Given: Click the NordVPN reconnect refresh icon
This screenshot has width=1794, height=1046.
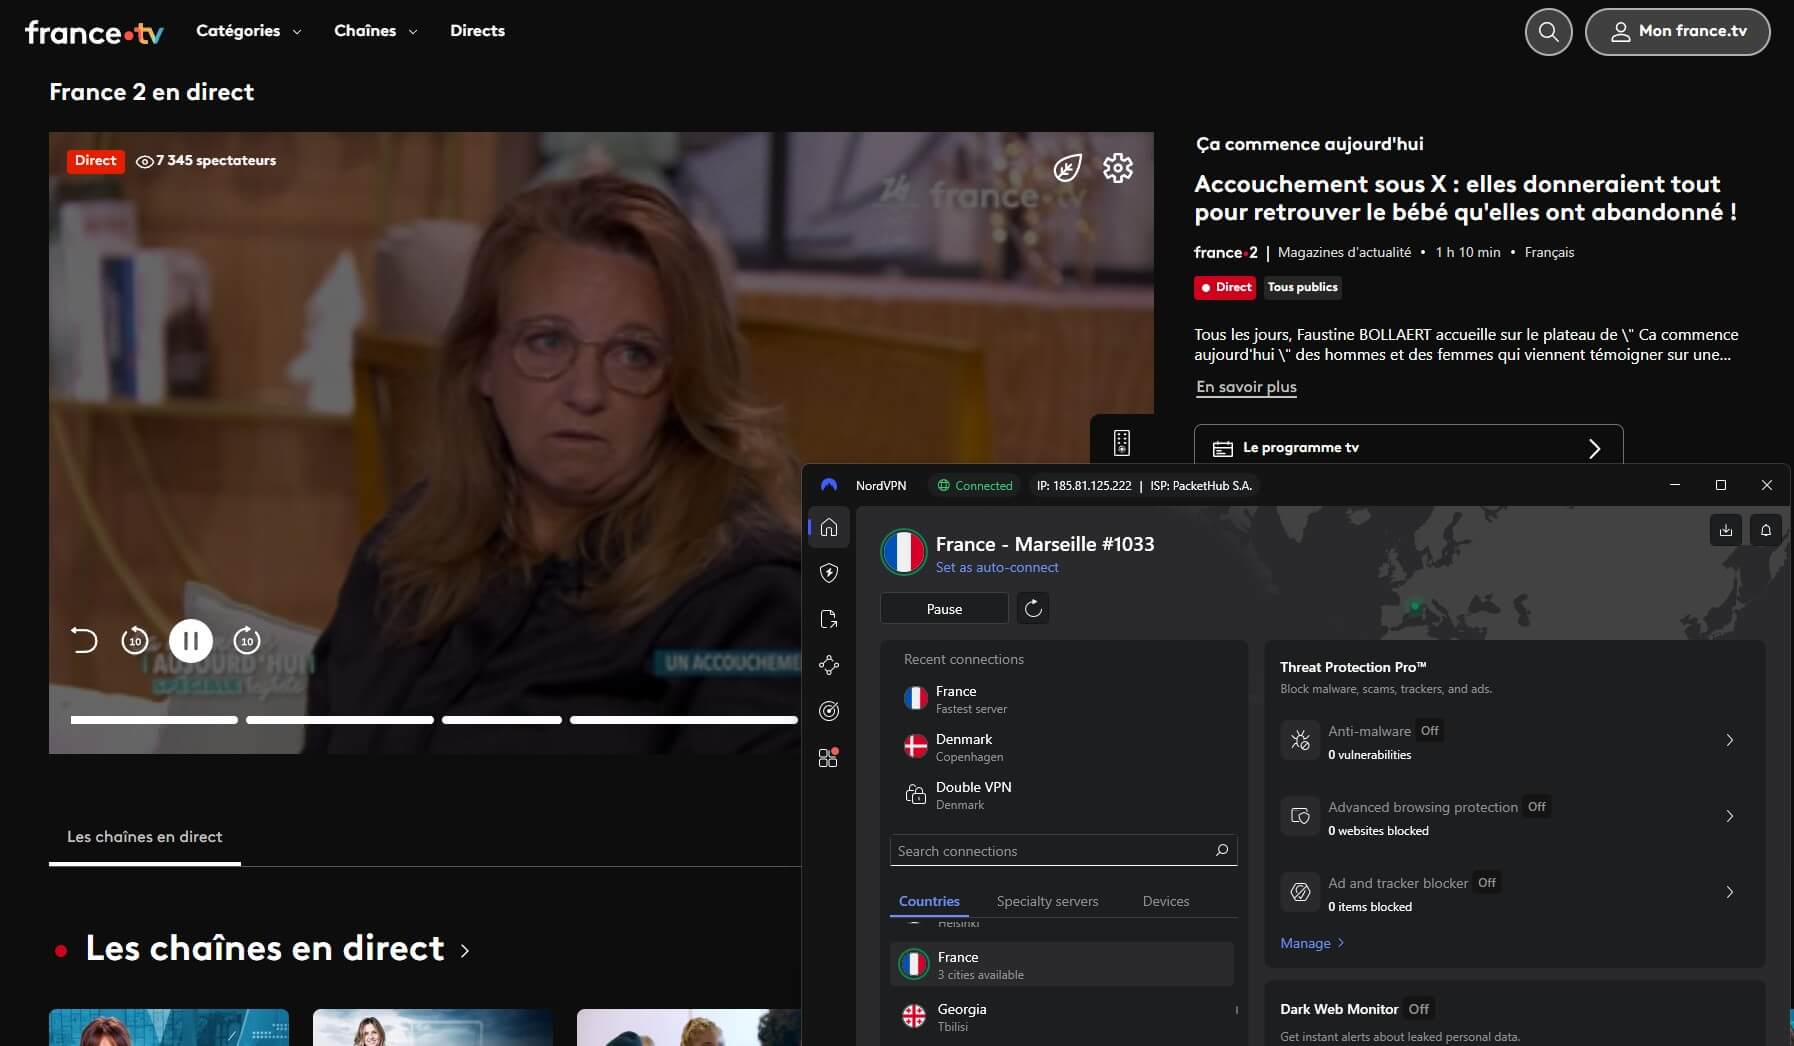Looking at the screenshot, I should (1034, 608).
